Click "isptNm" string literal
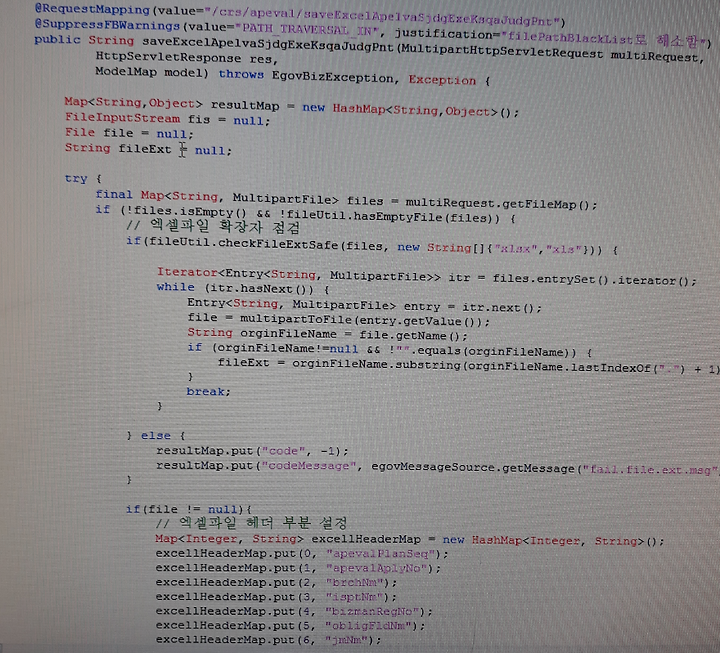The width and height of the screenshot is (720, 653). point(354,597)
